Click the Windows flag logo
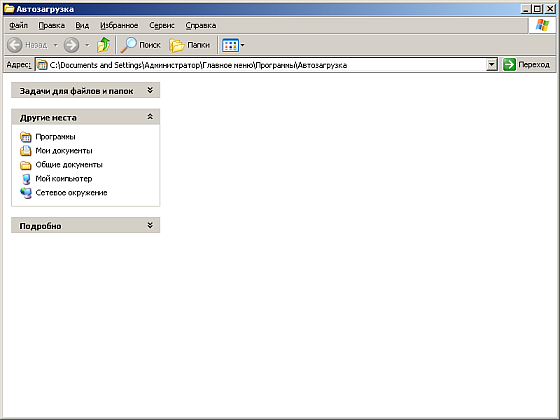 (x=542, y=25)
